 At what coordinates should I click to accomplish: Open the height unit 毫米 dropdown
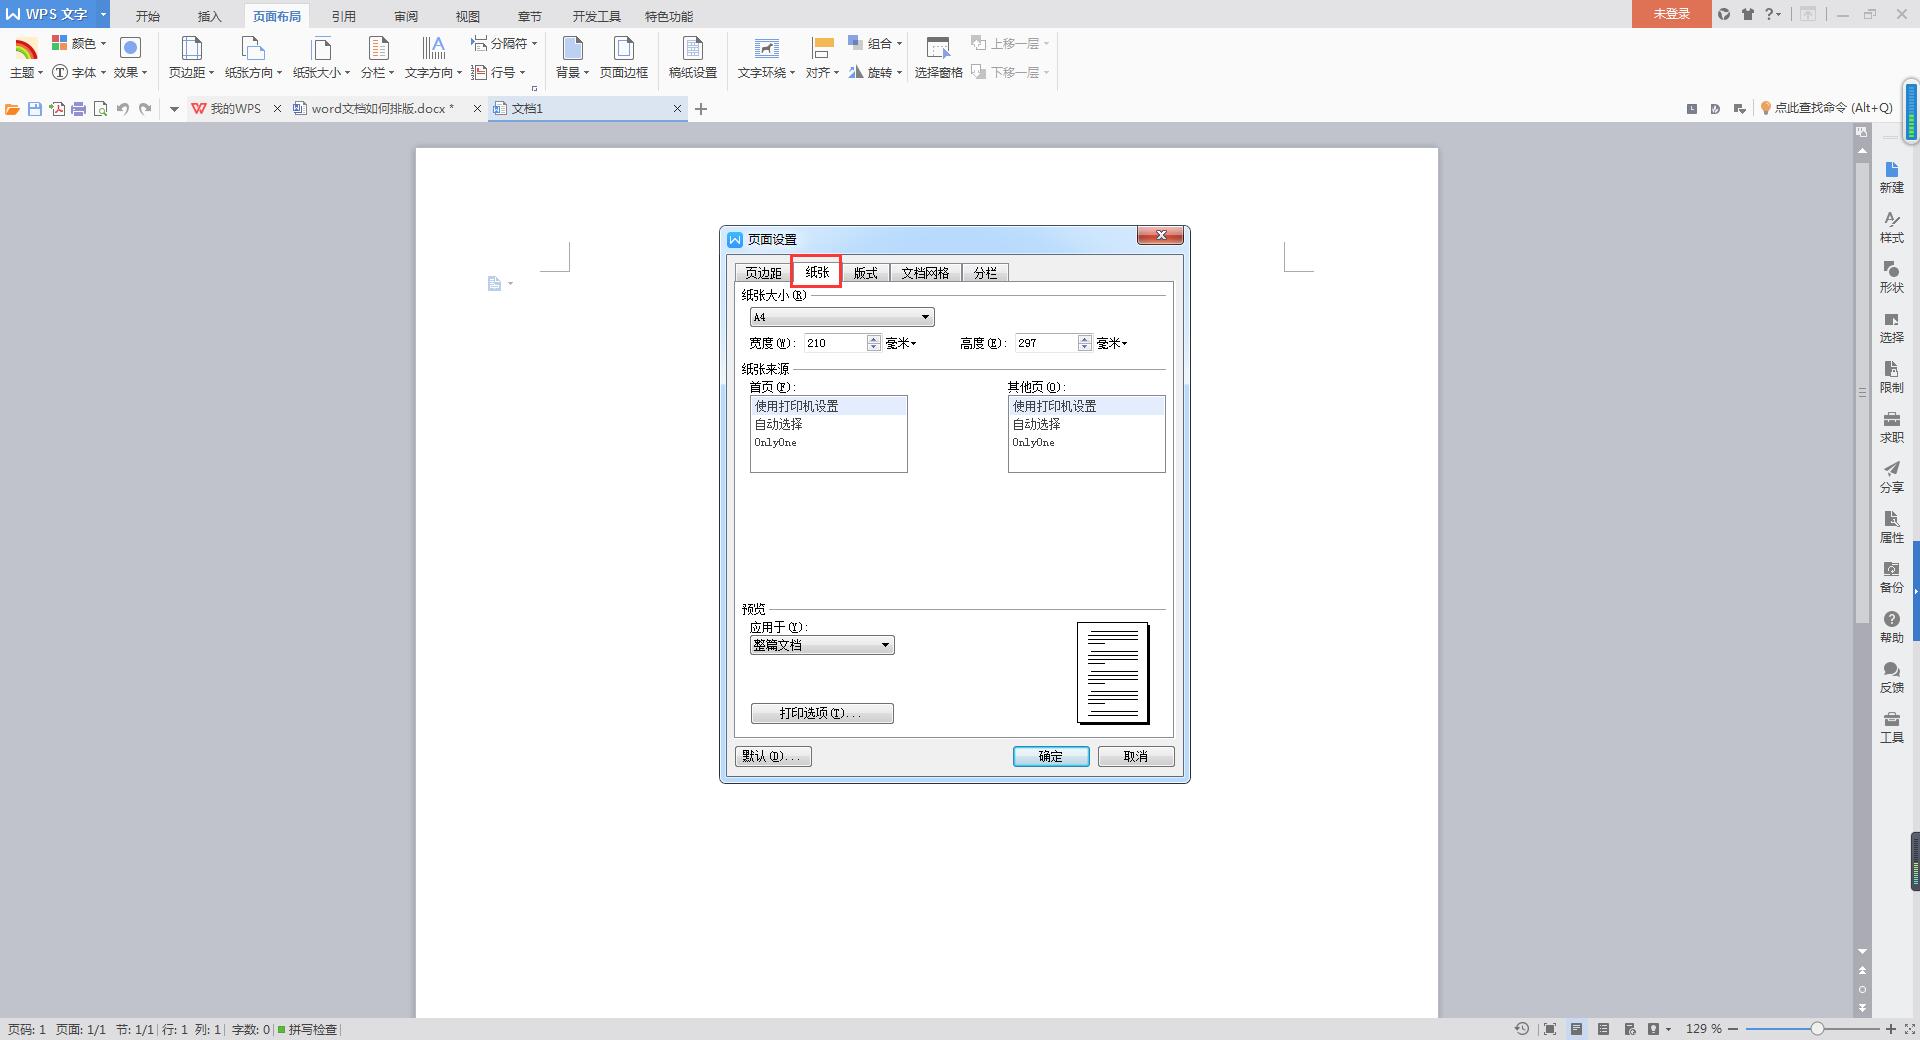1112,343
